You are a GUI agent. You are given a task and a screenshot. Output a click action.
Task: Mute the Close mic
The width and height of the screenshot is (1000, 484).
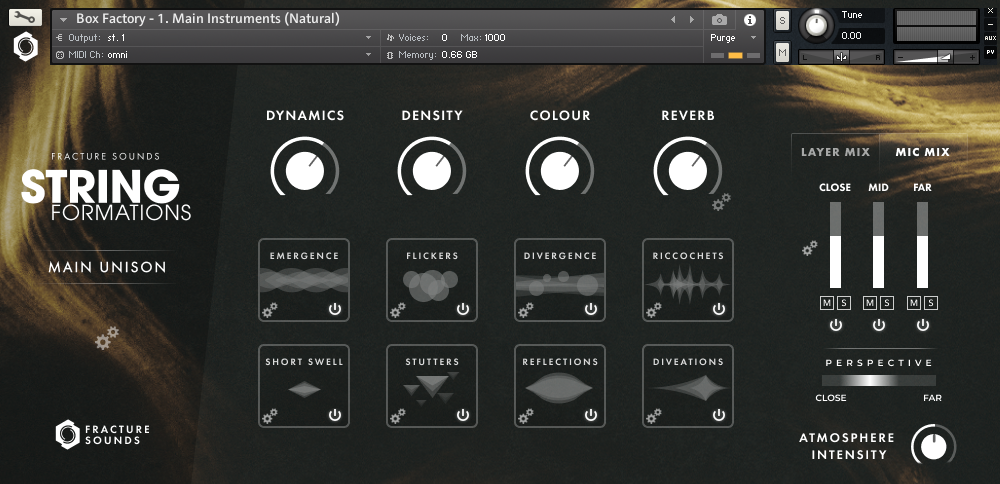827,302
